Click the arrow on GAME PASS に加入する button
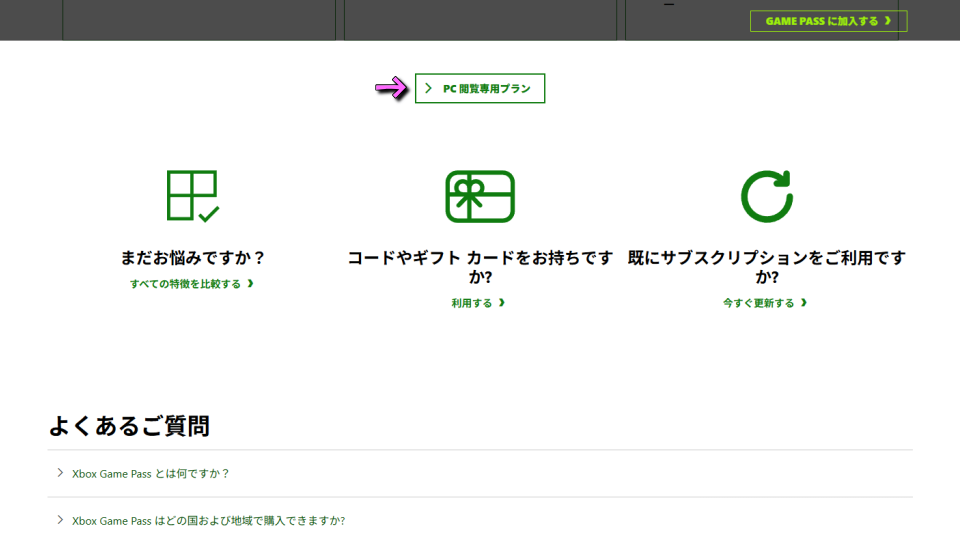The height and width of the screenshot is (540, 960). (x=888, y=21)
